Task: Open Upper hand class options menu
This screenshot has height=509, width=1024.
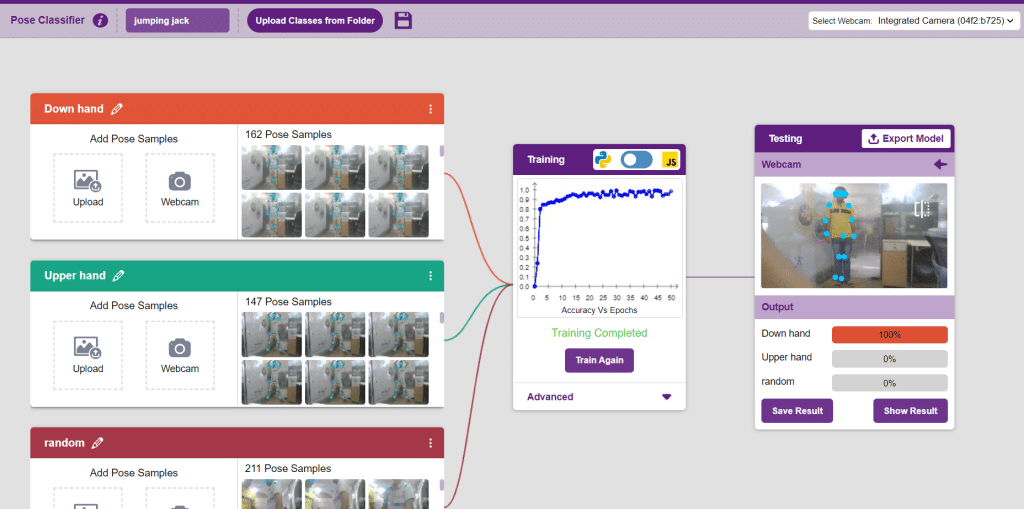Action: click(431, 276)
